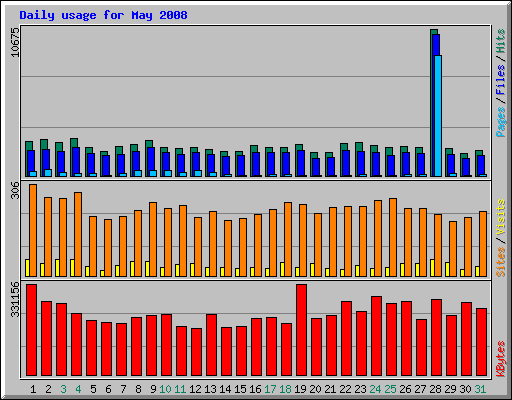Click day 30 on the date axis
The image size is (512, 400).
pyautogui.click(x=465, y=389)
